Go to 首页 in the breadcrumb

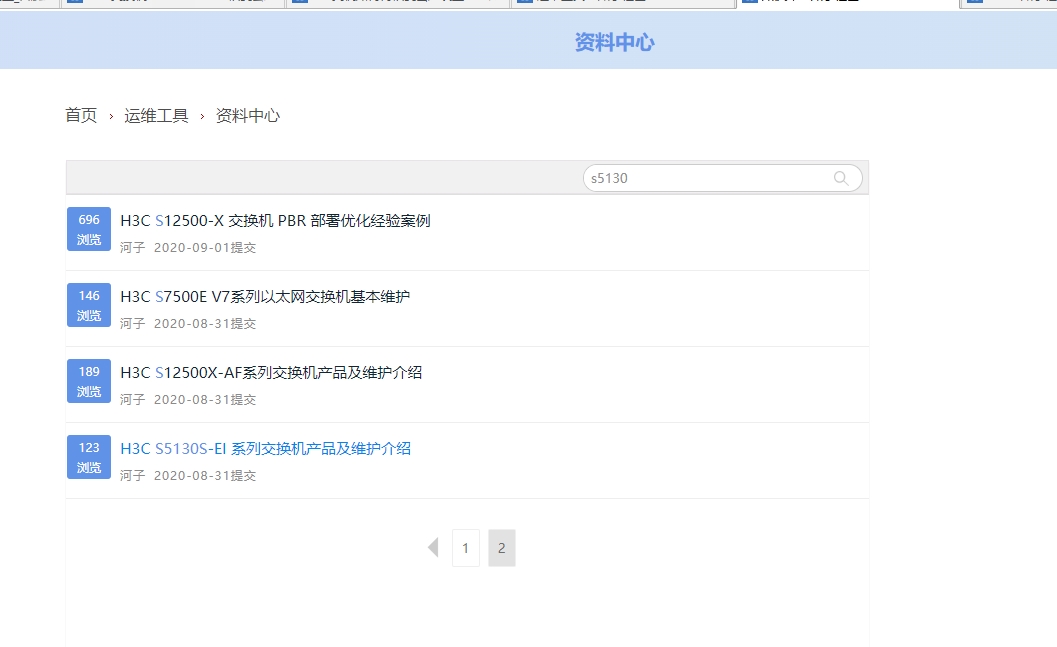[x=81, y=115]
